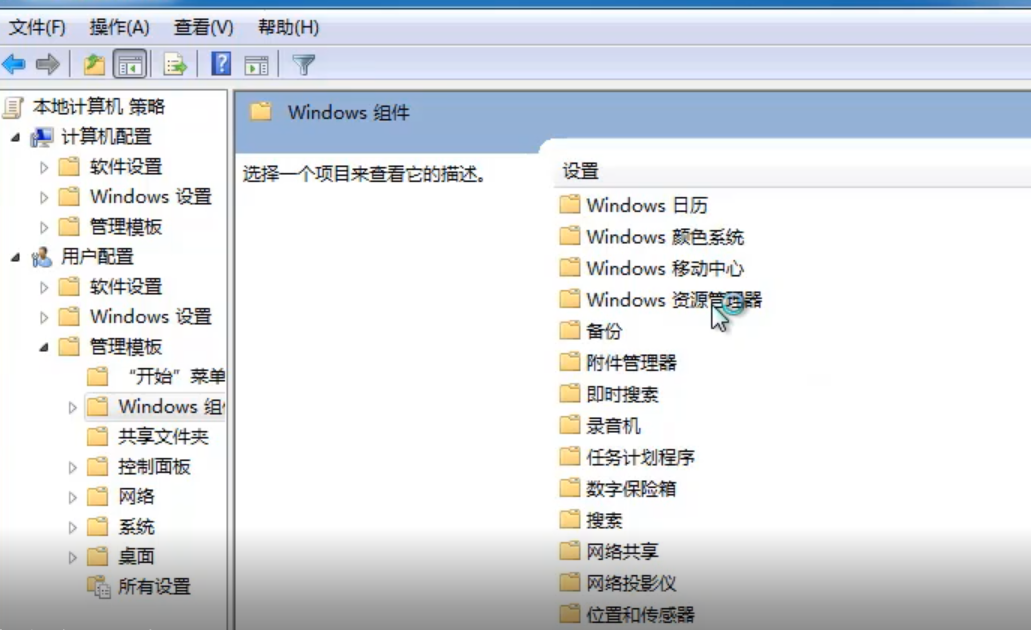Toggle the Show/Hide console tree button
This screenshot has height=630, width=1031.
tap(130, 64)
